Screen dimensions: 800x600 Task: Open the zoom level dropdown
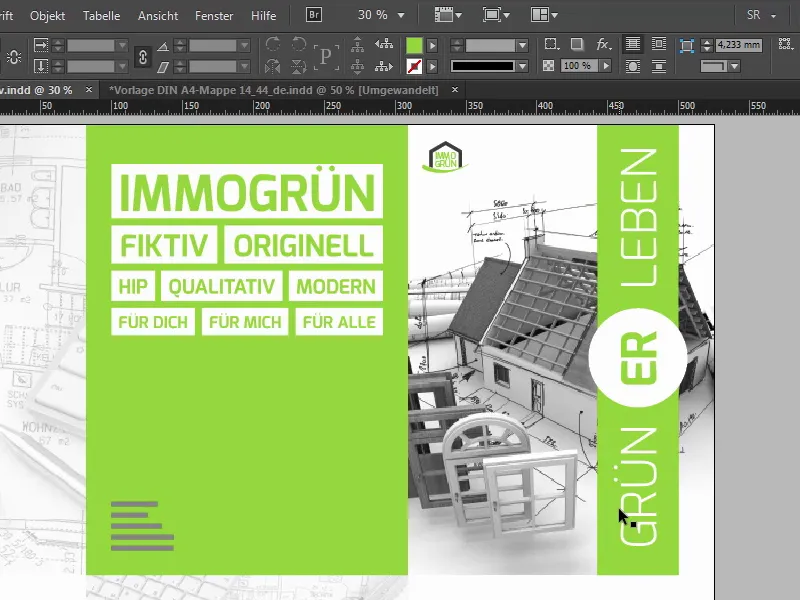pyautogui.click(x=401, y=16)
